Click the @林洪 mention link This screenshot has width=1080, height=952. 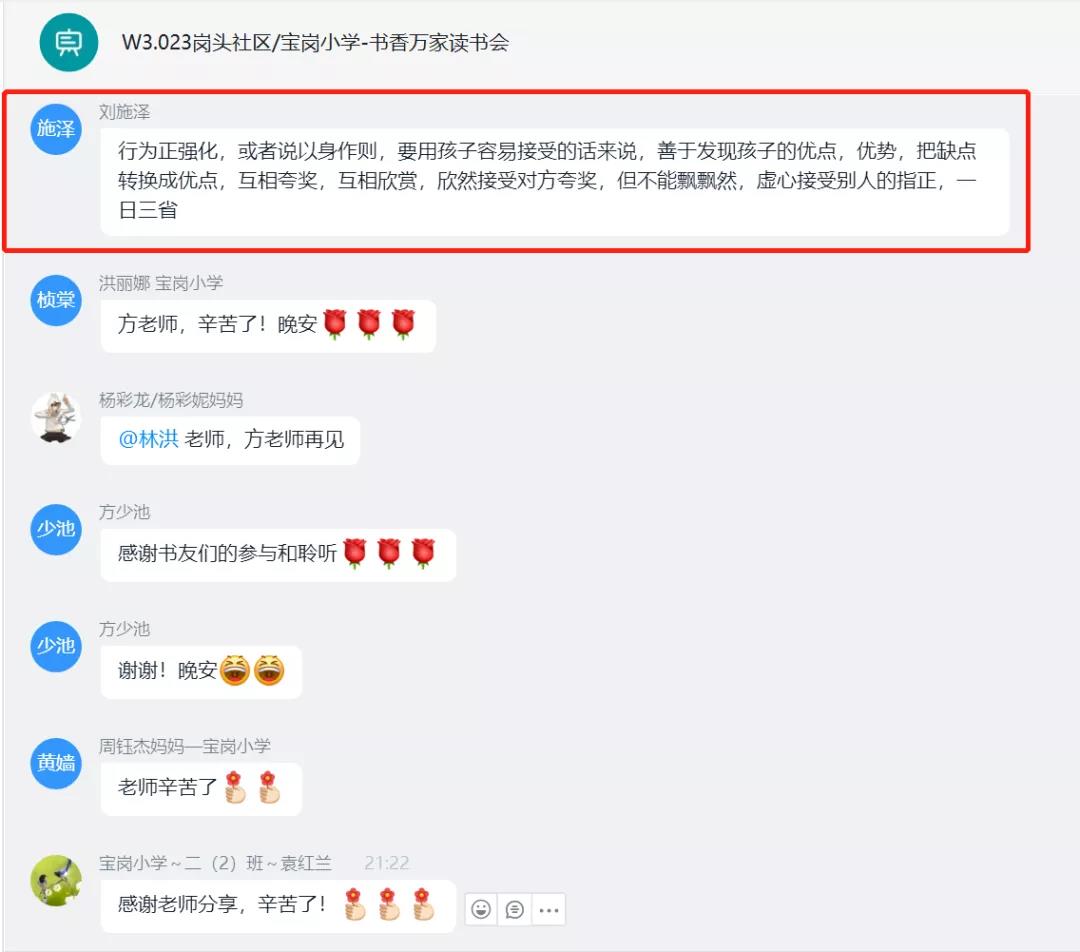[x=148, y=439]
